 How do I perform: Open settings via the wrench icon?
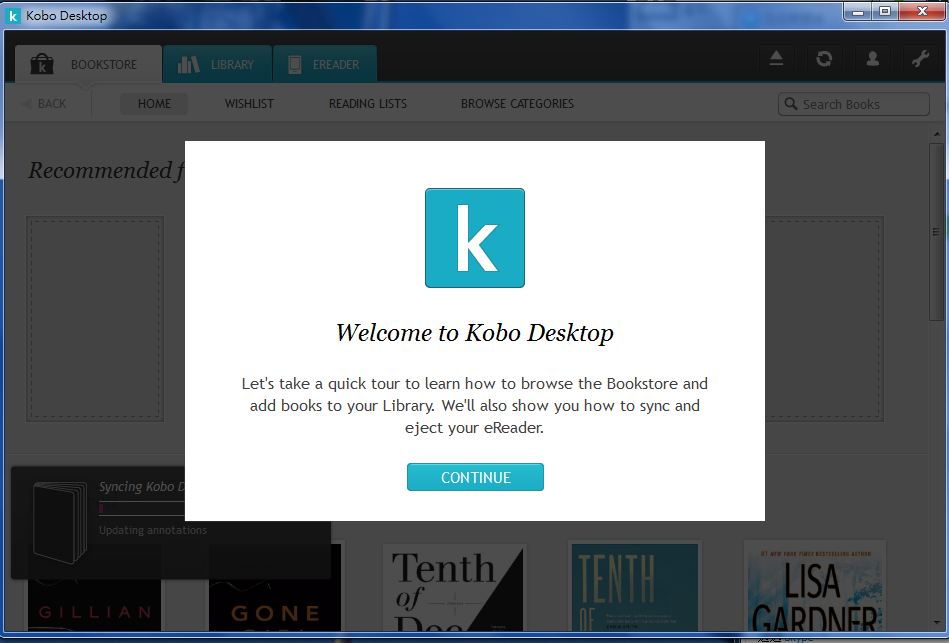click(920, 59)
